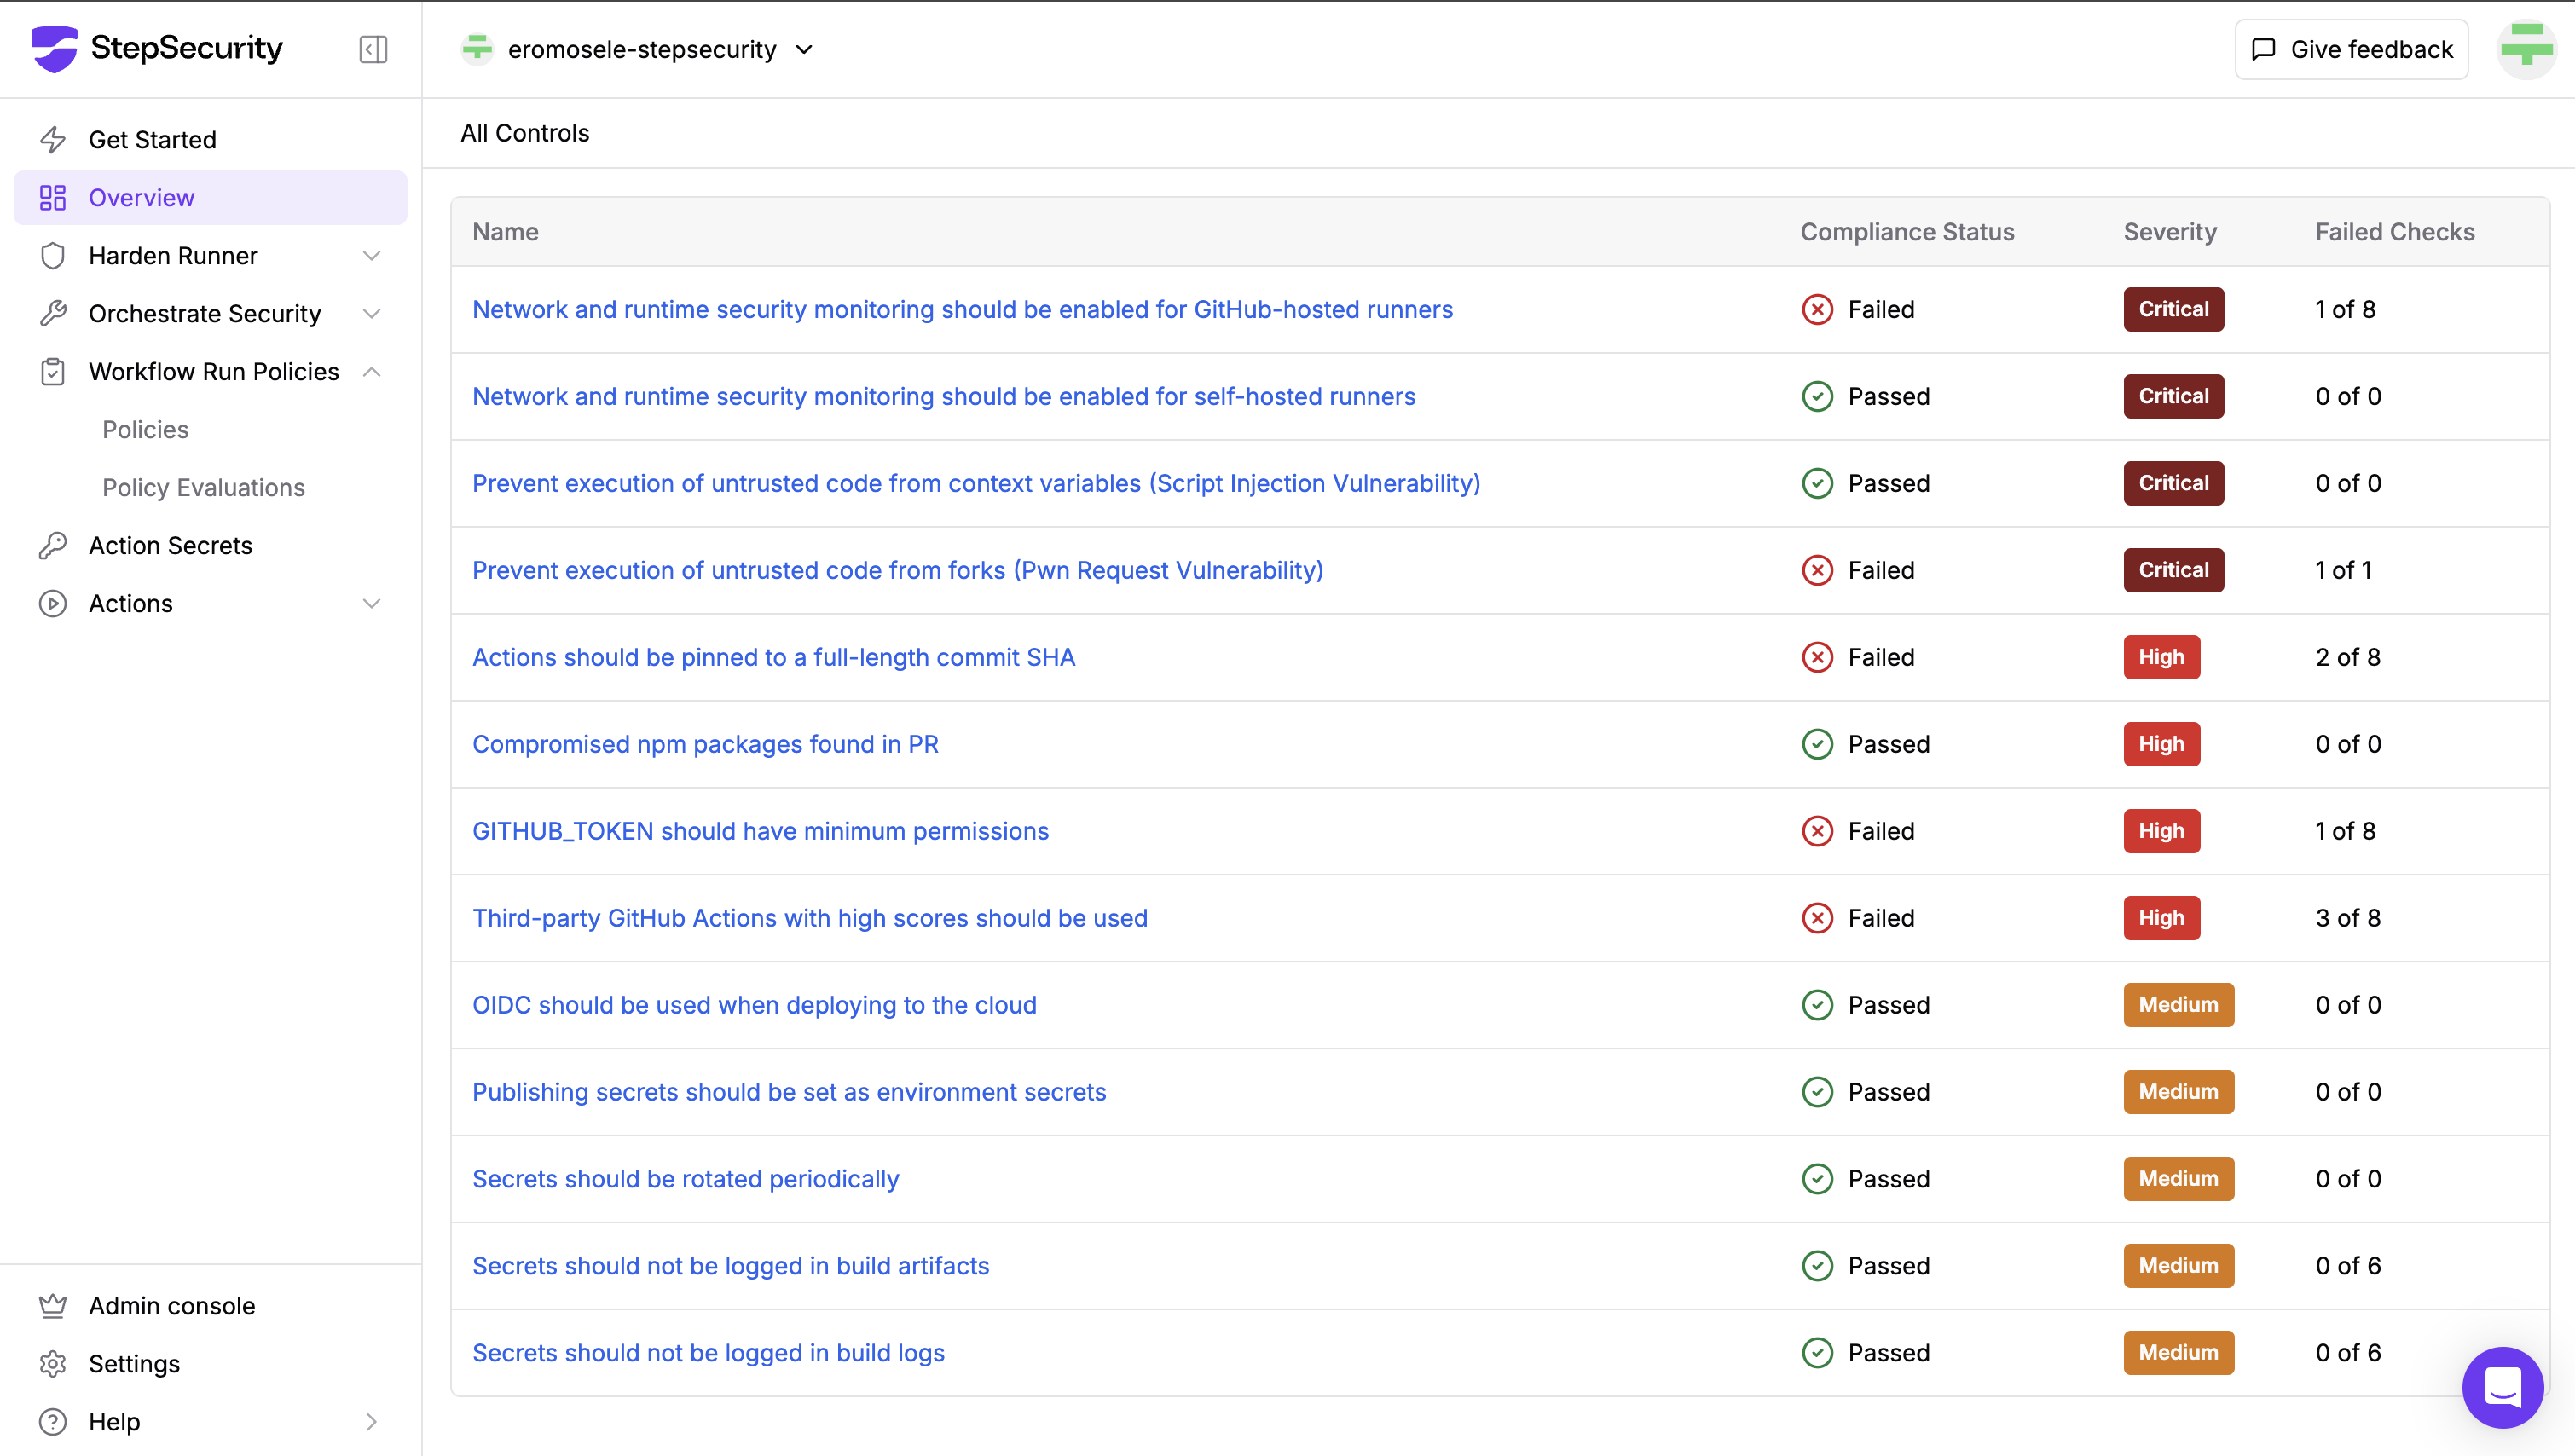Screen dimensions: 2575x1456
Task: Click the Failed status icon for Pwn Request row
Action: [x=1817, y=570]
